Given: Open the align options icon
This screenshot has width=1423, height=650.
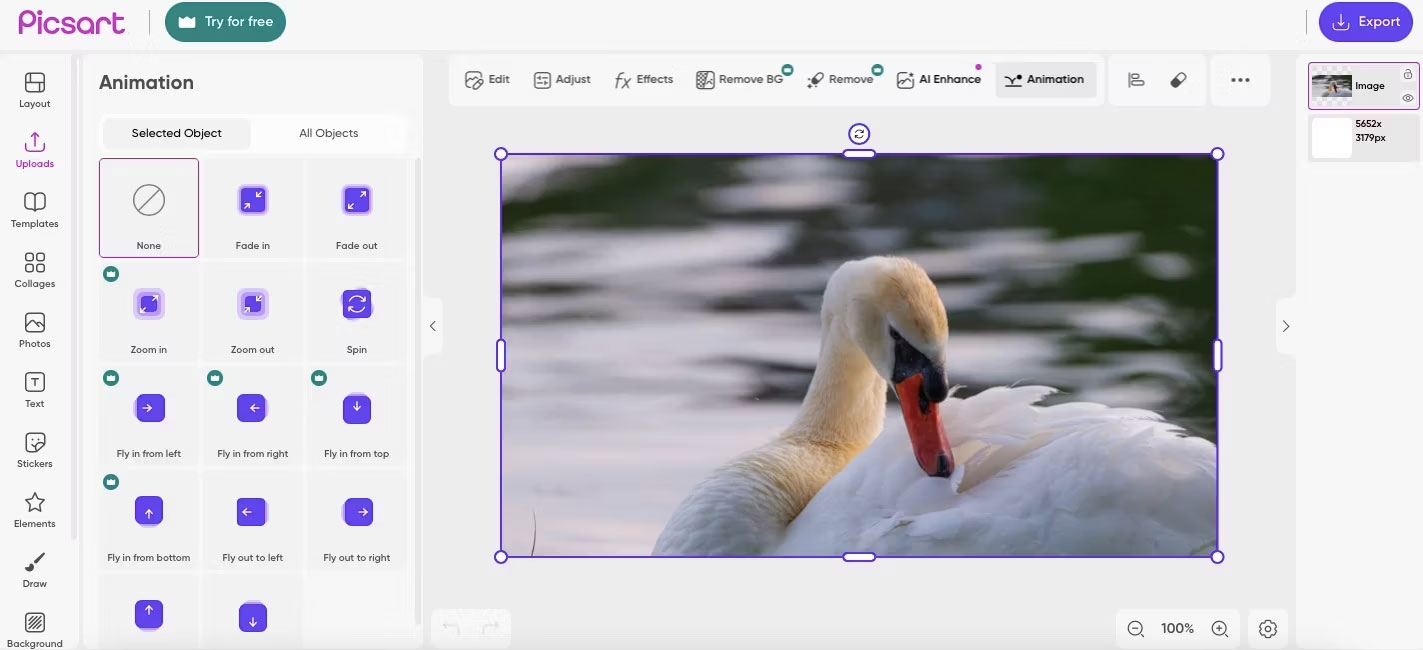Looking at the screenshot, I should coord(1136,80).
